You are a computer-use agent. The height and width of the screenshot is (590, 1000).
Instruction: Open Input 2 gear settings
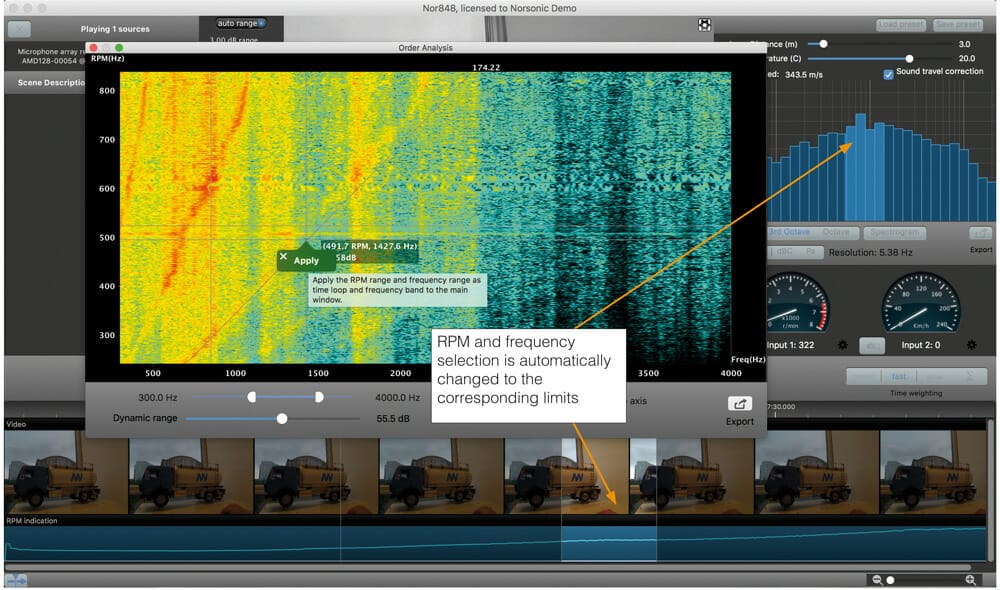970,345
